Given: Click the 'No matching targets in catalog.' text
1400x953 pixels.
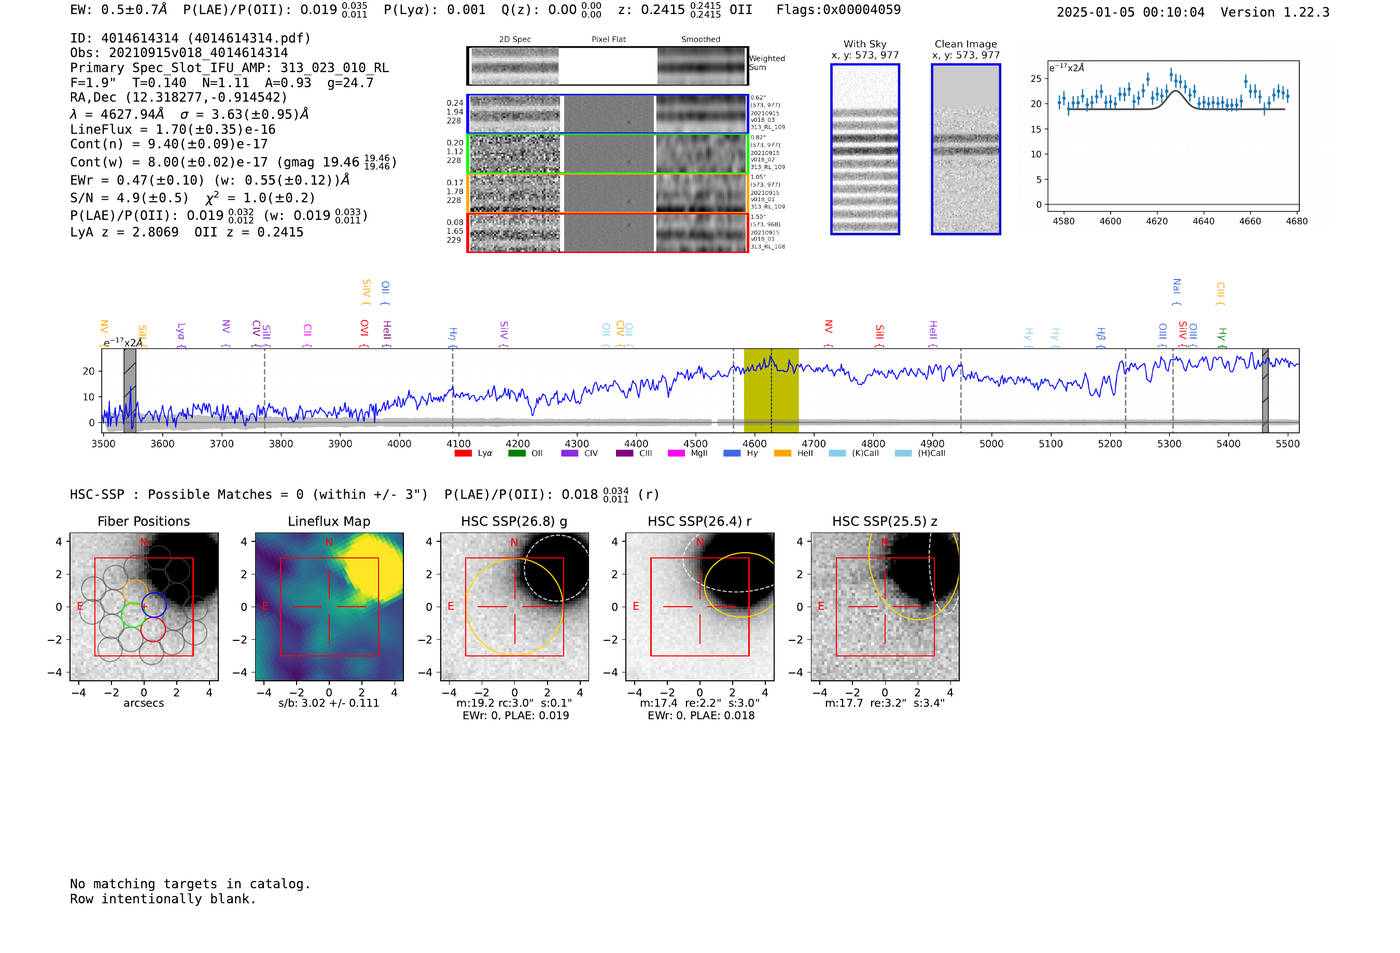Looking at the screenshot, I should (x=190, y=884).
